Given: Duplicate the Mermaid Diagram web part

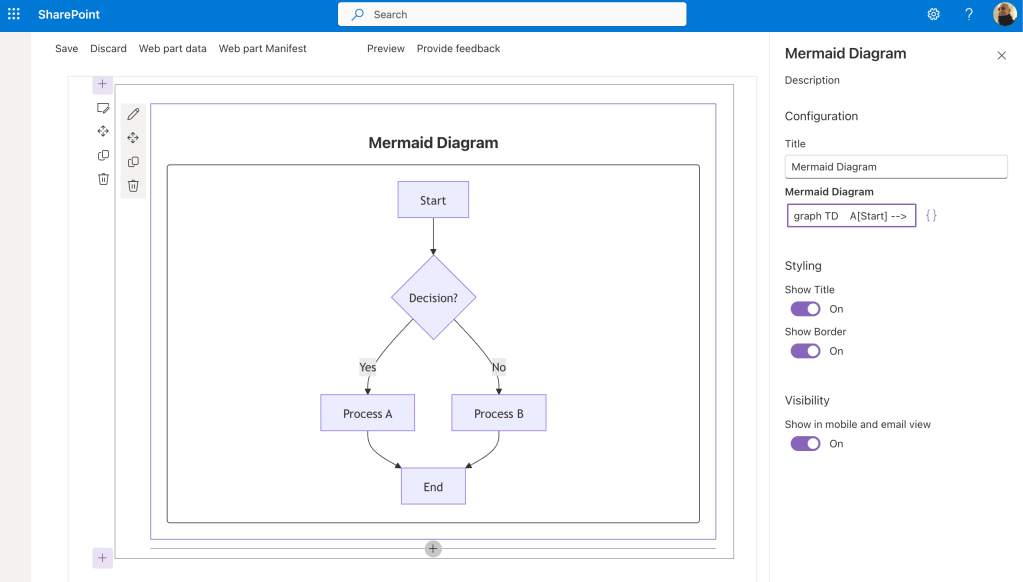Looking at the screenshot, I should point(133,162).
